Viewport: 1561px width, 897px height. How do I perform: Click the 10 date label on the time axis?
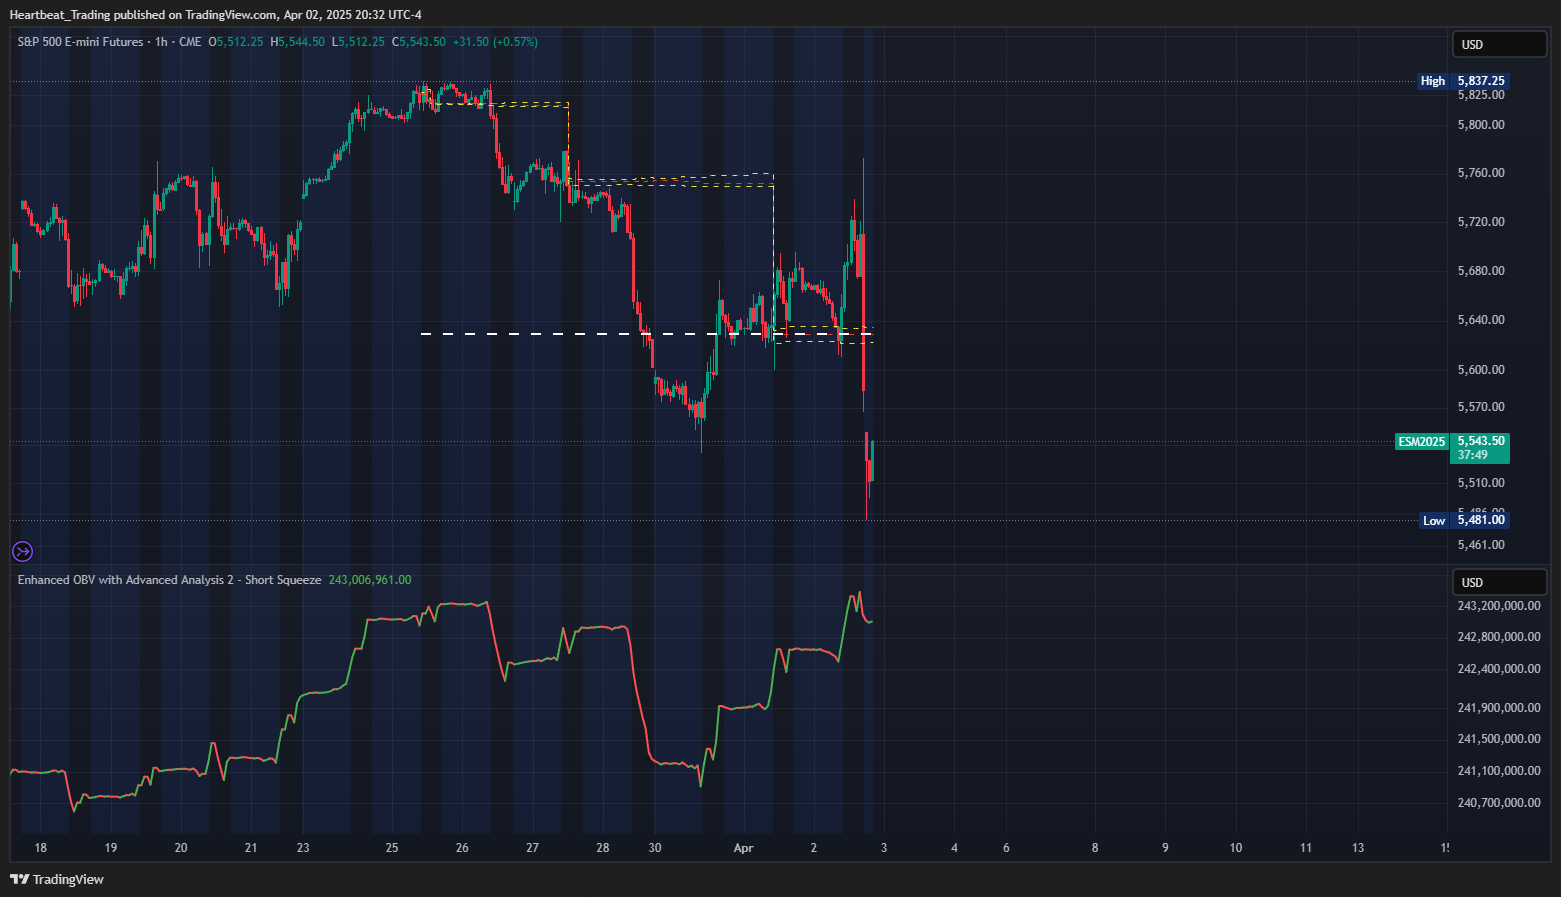pos(1236,848)
